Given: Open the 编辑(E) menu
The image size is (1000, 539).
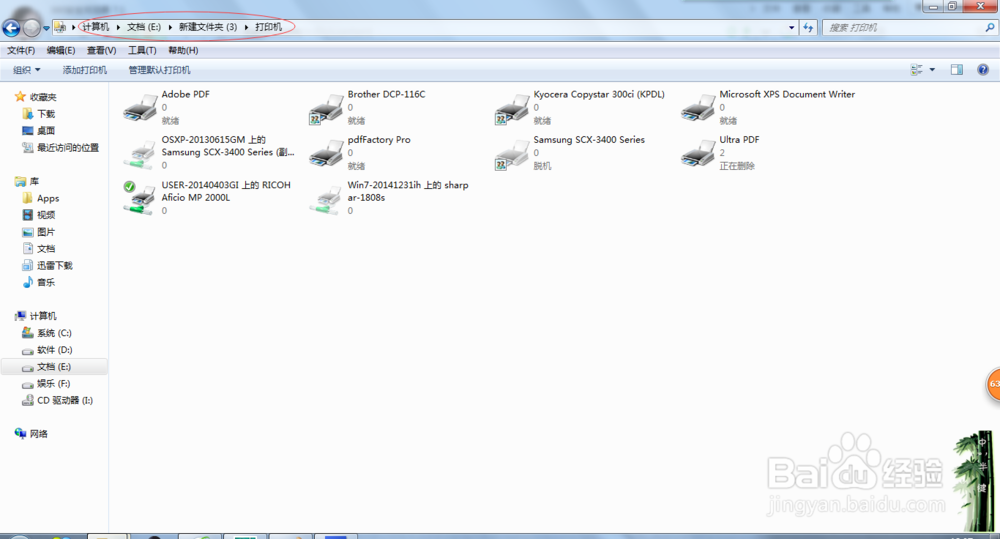Looking at the screenshot, I should tap(61, 50).
